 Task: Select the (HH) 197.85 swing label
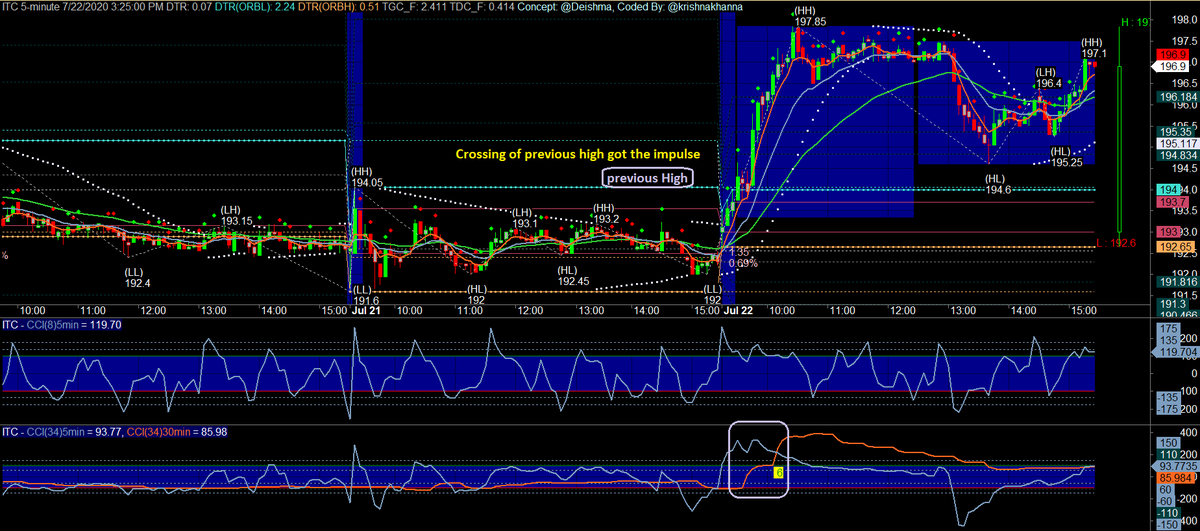[810, 15]
